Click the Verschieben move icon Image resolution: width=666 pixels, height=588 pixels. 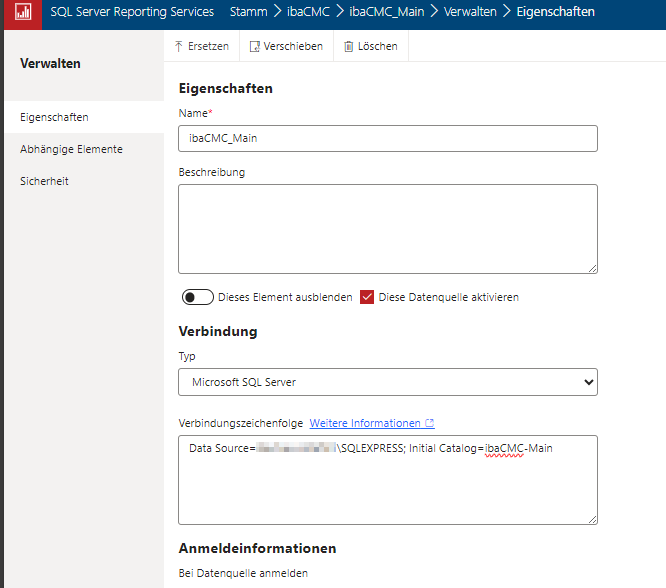tap(255, 46)
